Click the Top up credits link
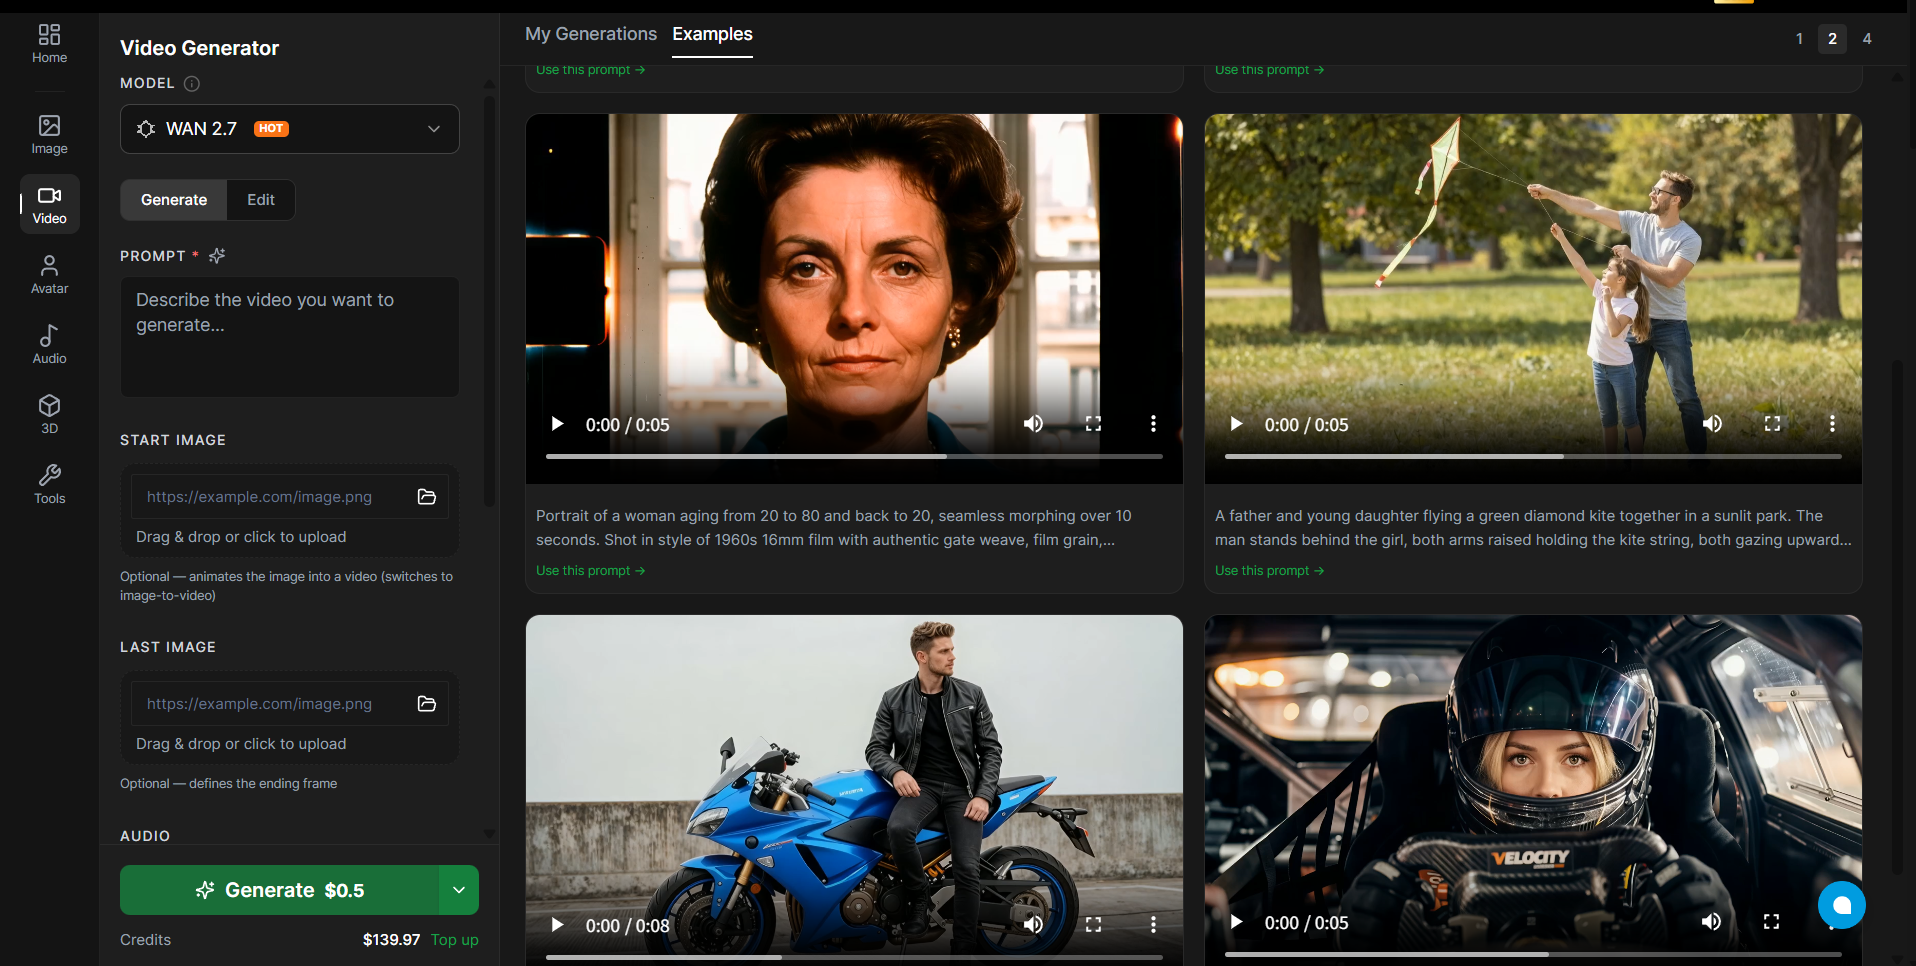 point(454,940)
